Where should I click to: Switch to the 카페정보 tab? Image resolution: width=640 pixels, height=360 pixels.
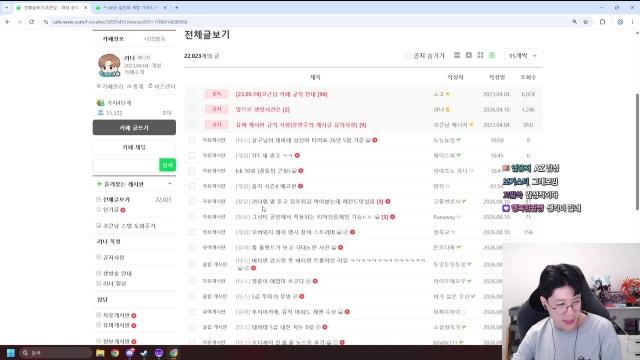coord(113,39)
